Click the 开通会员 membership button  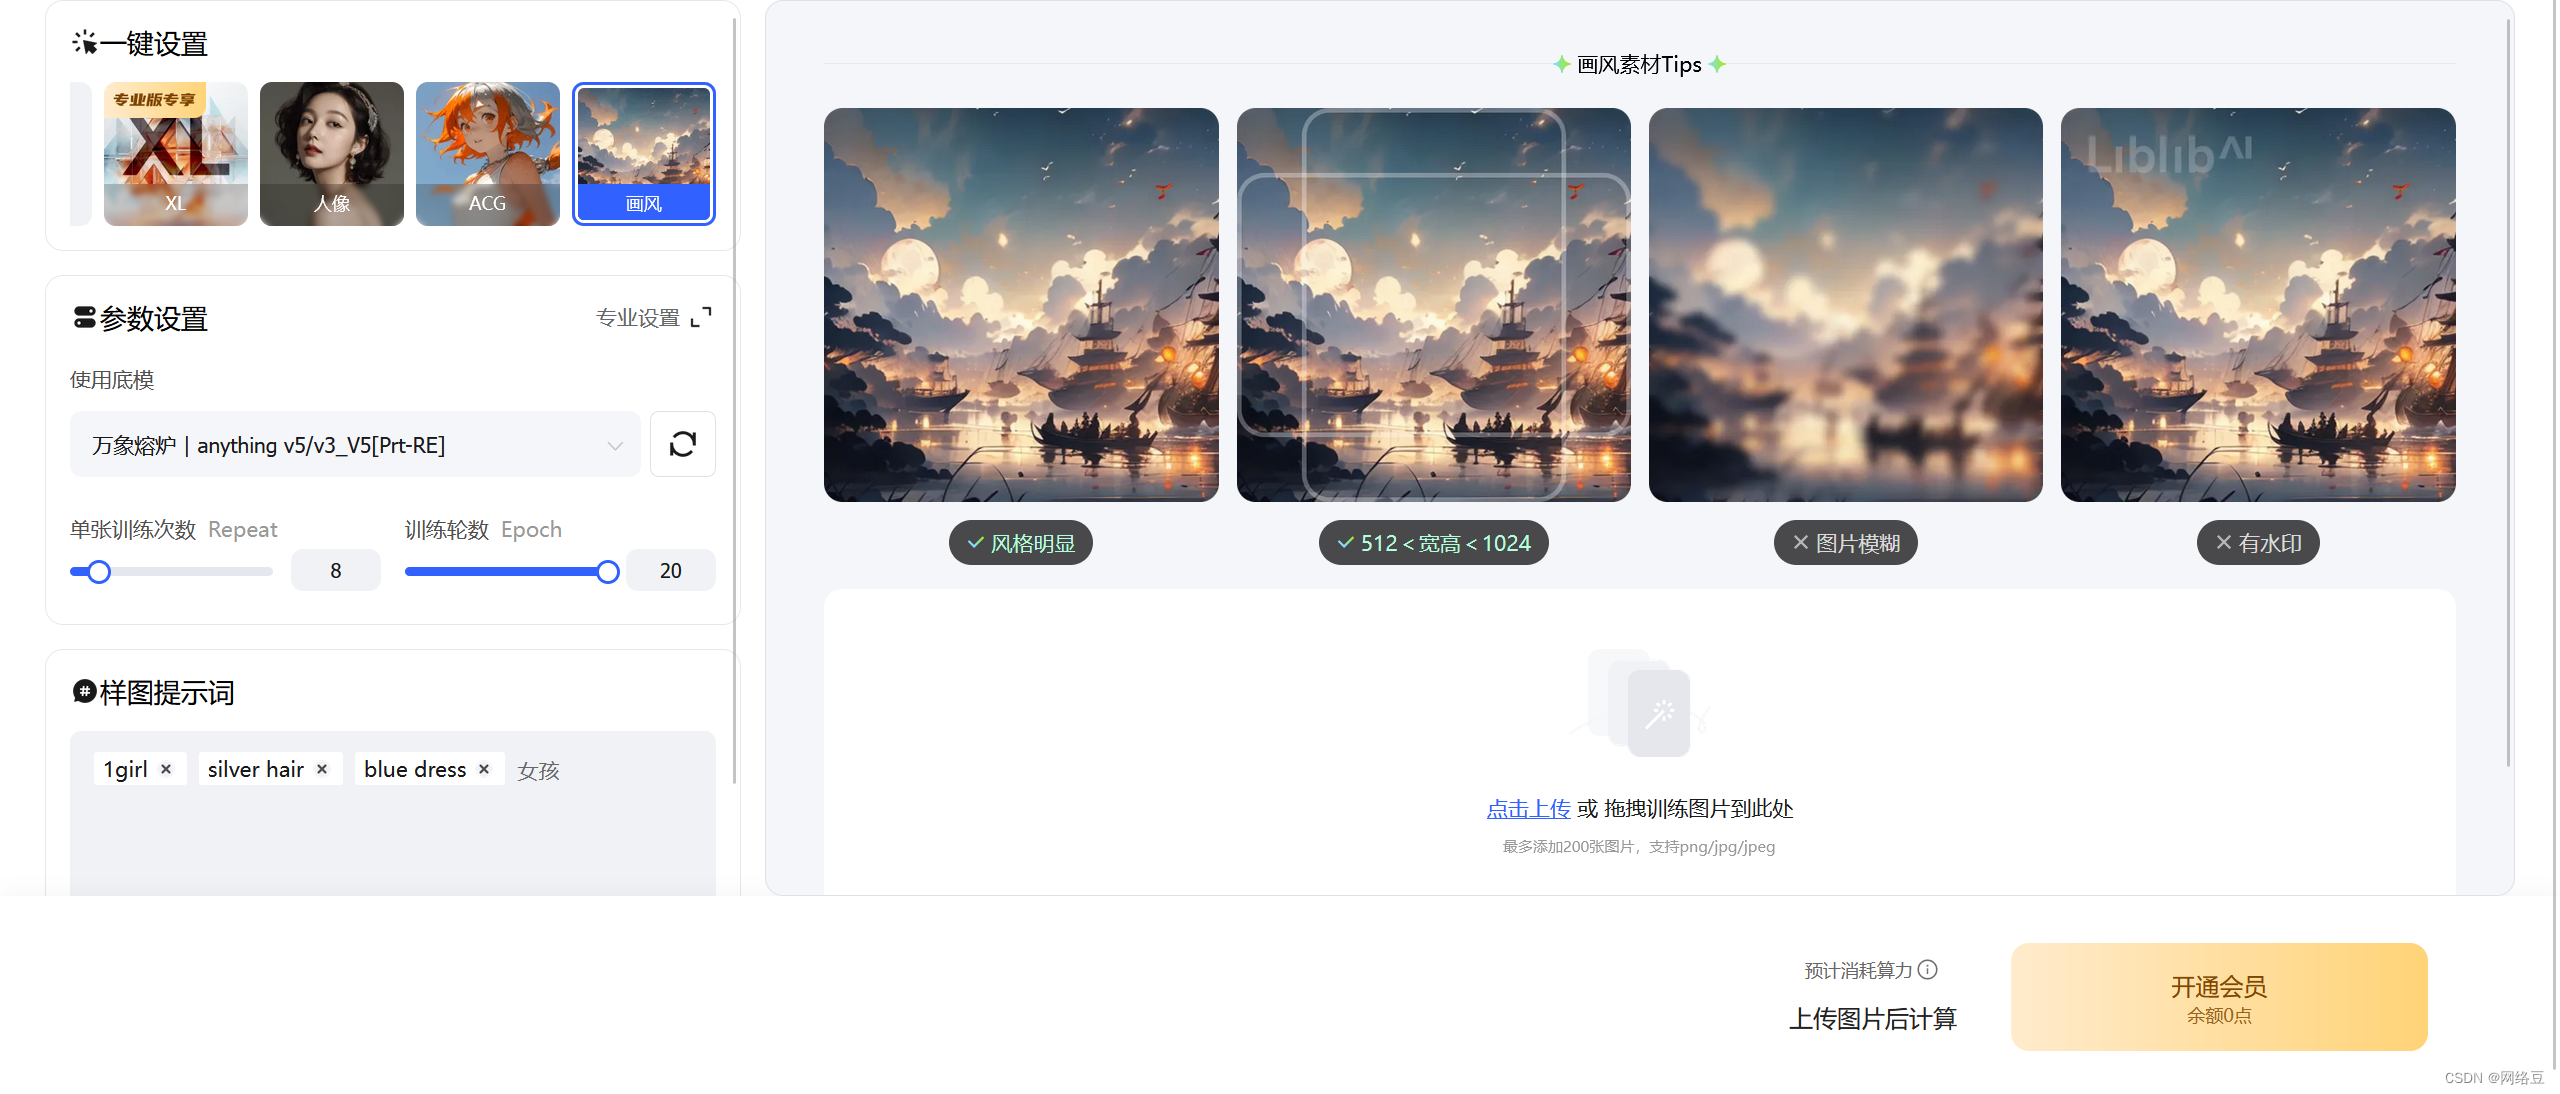point(2219,997)
